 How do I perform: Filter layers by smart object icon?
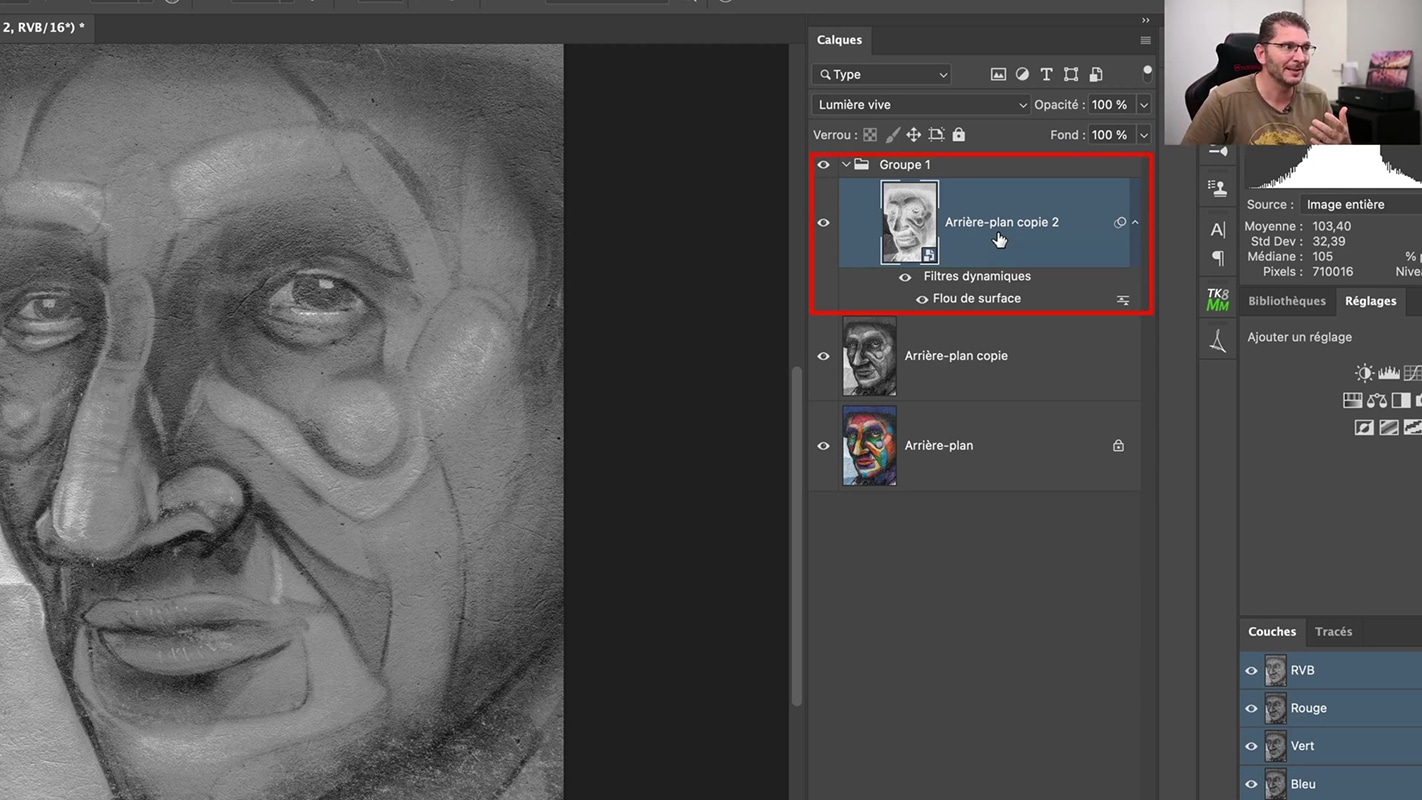point(1096,74)
